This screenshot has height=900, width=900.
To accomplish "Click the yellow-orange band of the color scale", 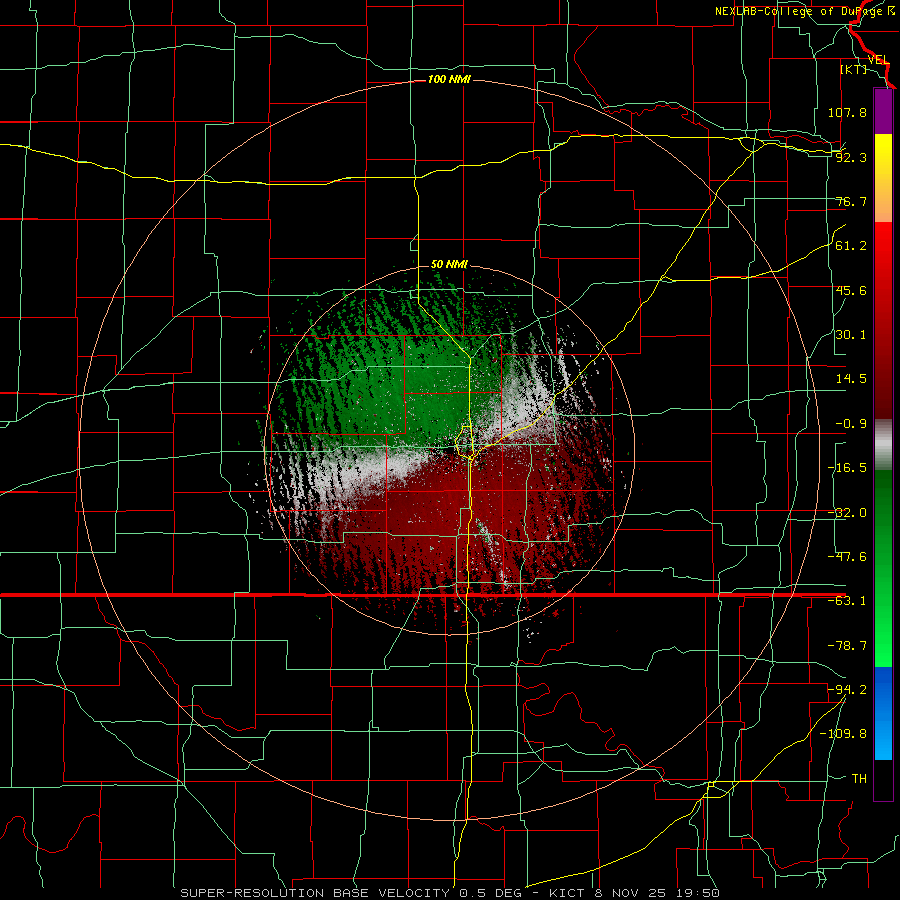I will pos(883,178).
